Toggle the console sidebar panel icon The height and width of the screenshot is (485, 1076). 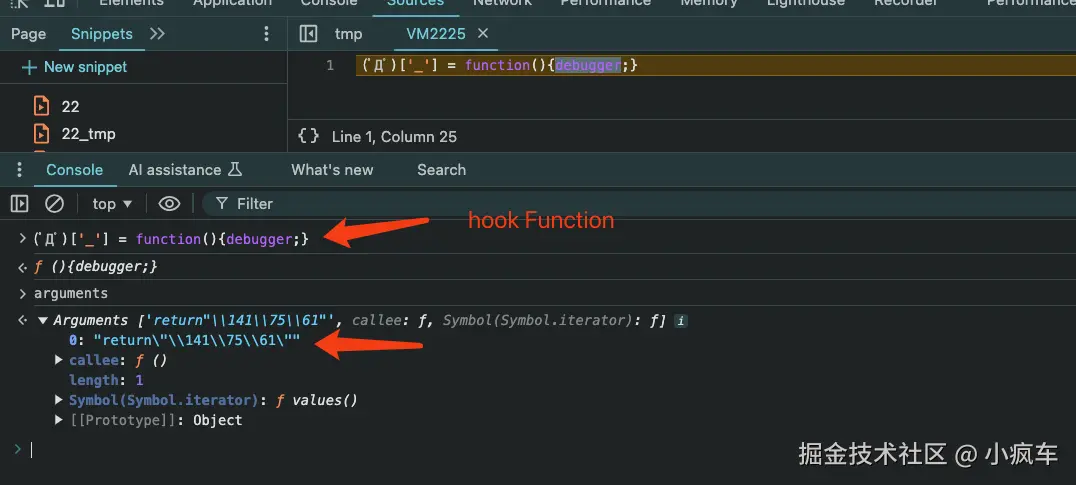click(x=19, y=203)
